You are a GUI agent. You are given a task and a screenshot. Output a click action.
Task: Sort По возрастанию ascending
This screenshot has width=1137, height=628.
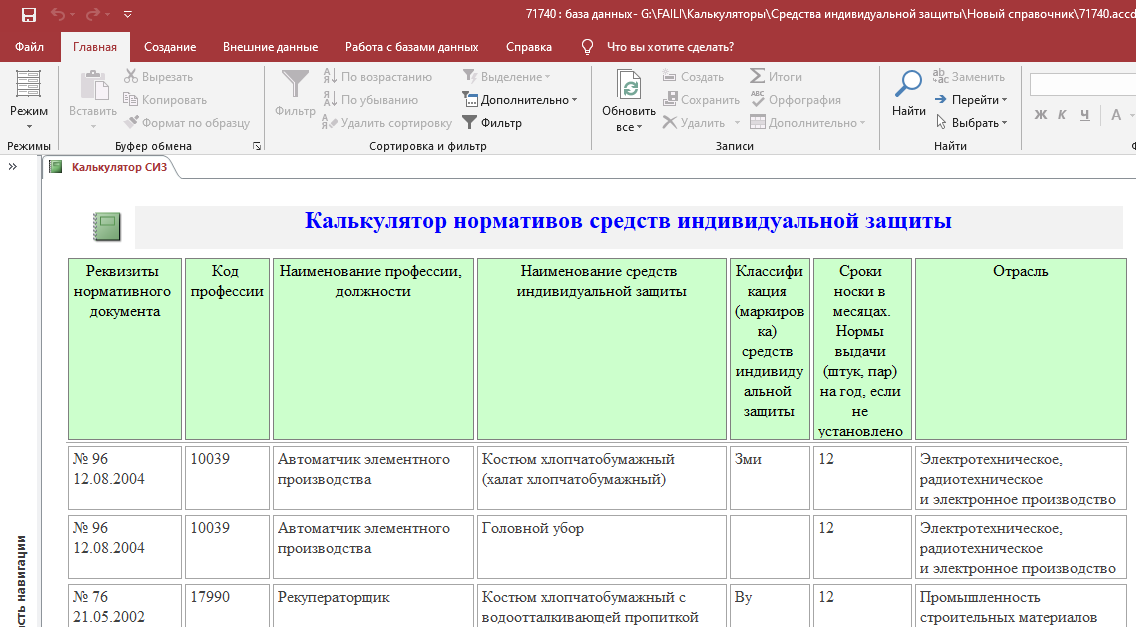pyautogui.click(x=377, y=77)
